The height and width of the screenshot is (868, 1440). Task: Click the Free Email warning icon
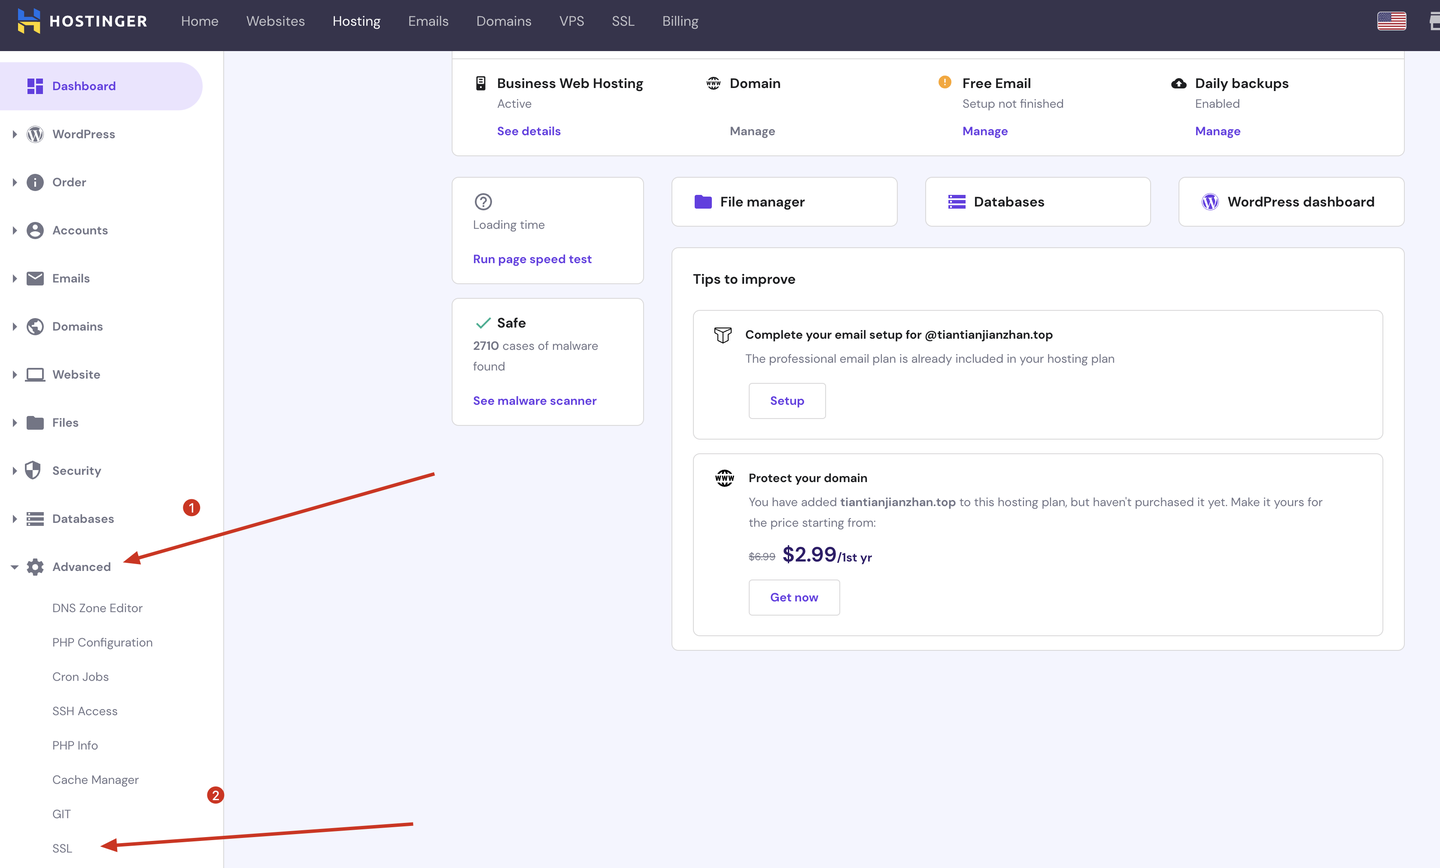click(945, 82)
